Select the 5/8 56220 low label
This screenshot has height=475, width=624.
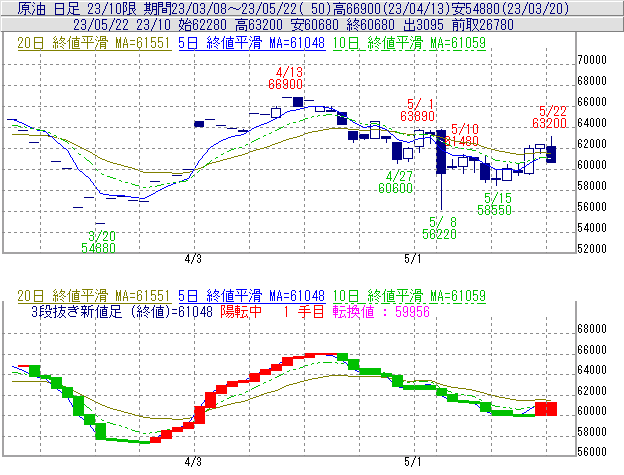pyautogui.click(x=439, y=228)
